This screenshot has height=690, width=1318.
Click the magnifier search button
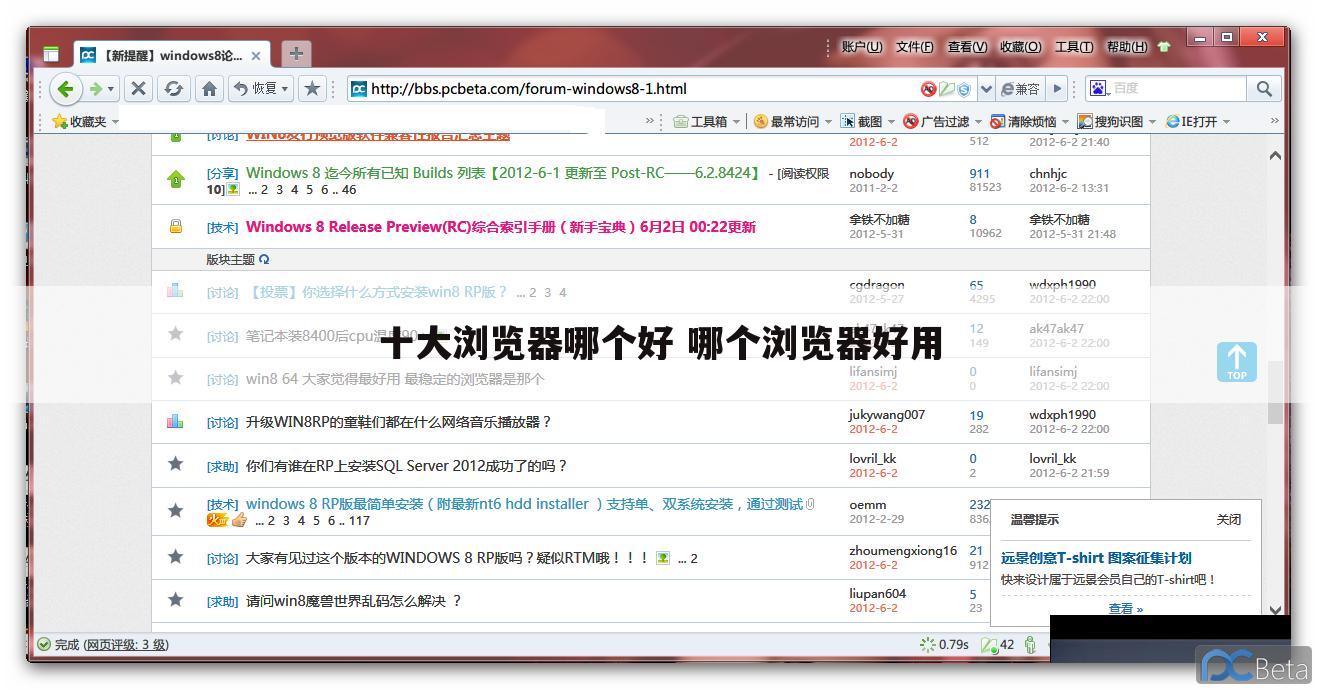[1264, 89]
